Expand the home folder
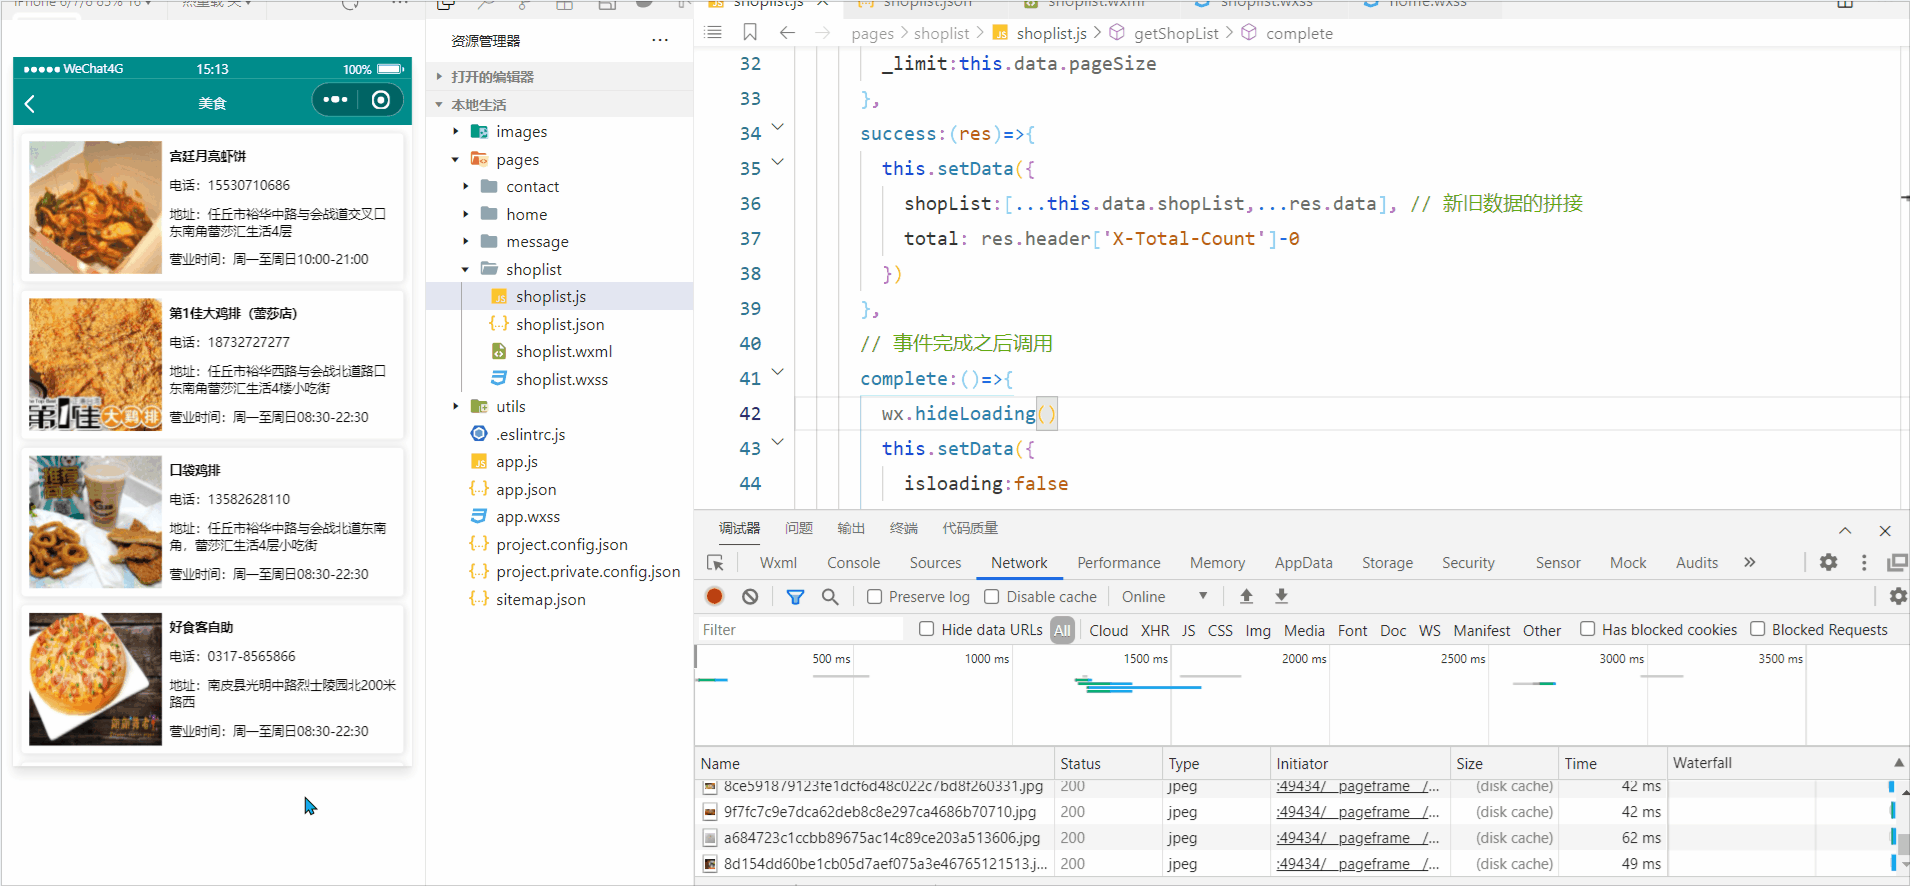Screen dimensions: 1910x886 point(465,214)
